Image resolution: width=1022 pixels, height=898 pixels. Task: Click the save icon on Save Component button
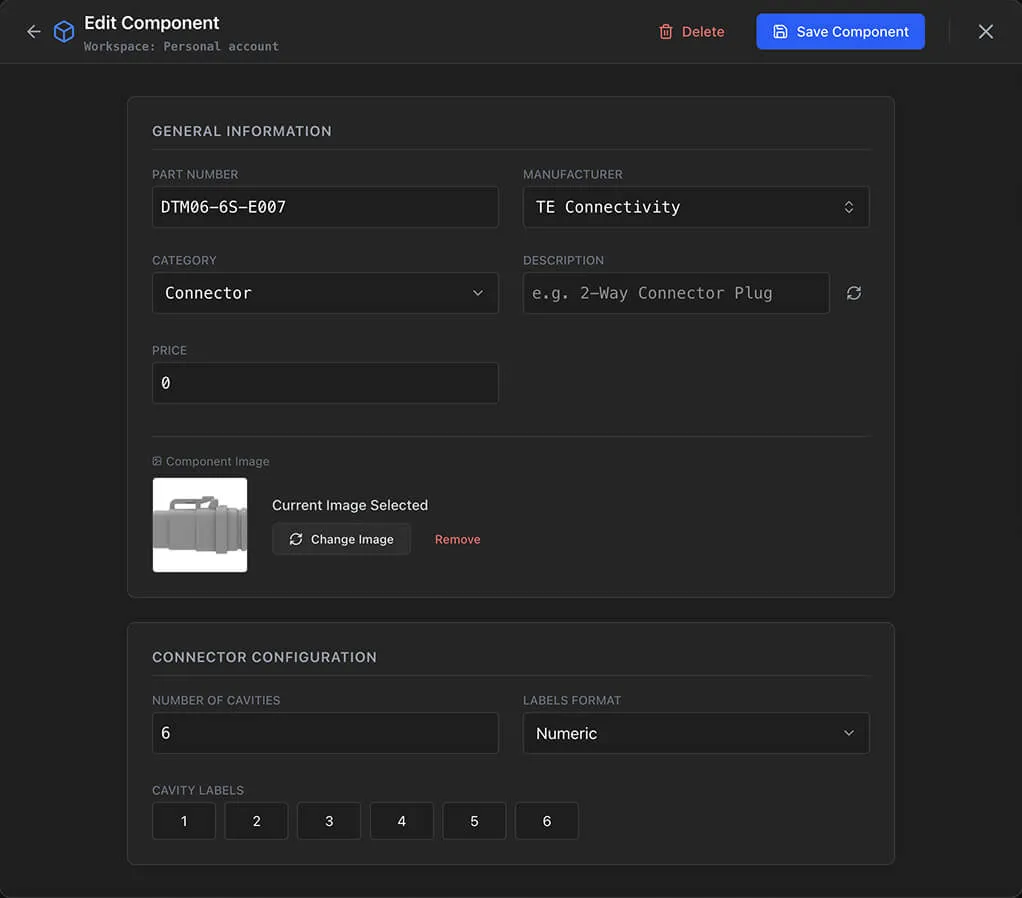tap(781, 31)
